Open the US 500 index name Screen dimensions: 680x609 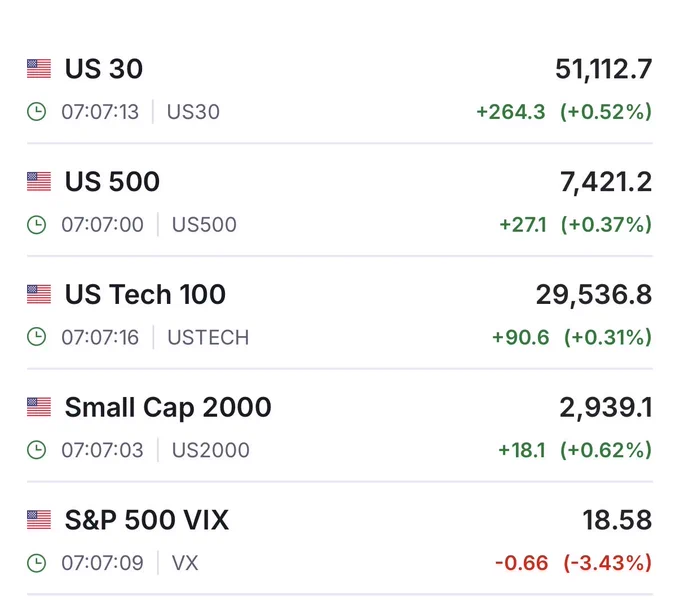112,181
